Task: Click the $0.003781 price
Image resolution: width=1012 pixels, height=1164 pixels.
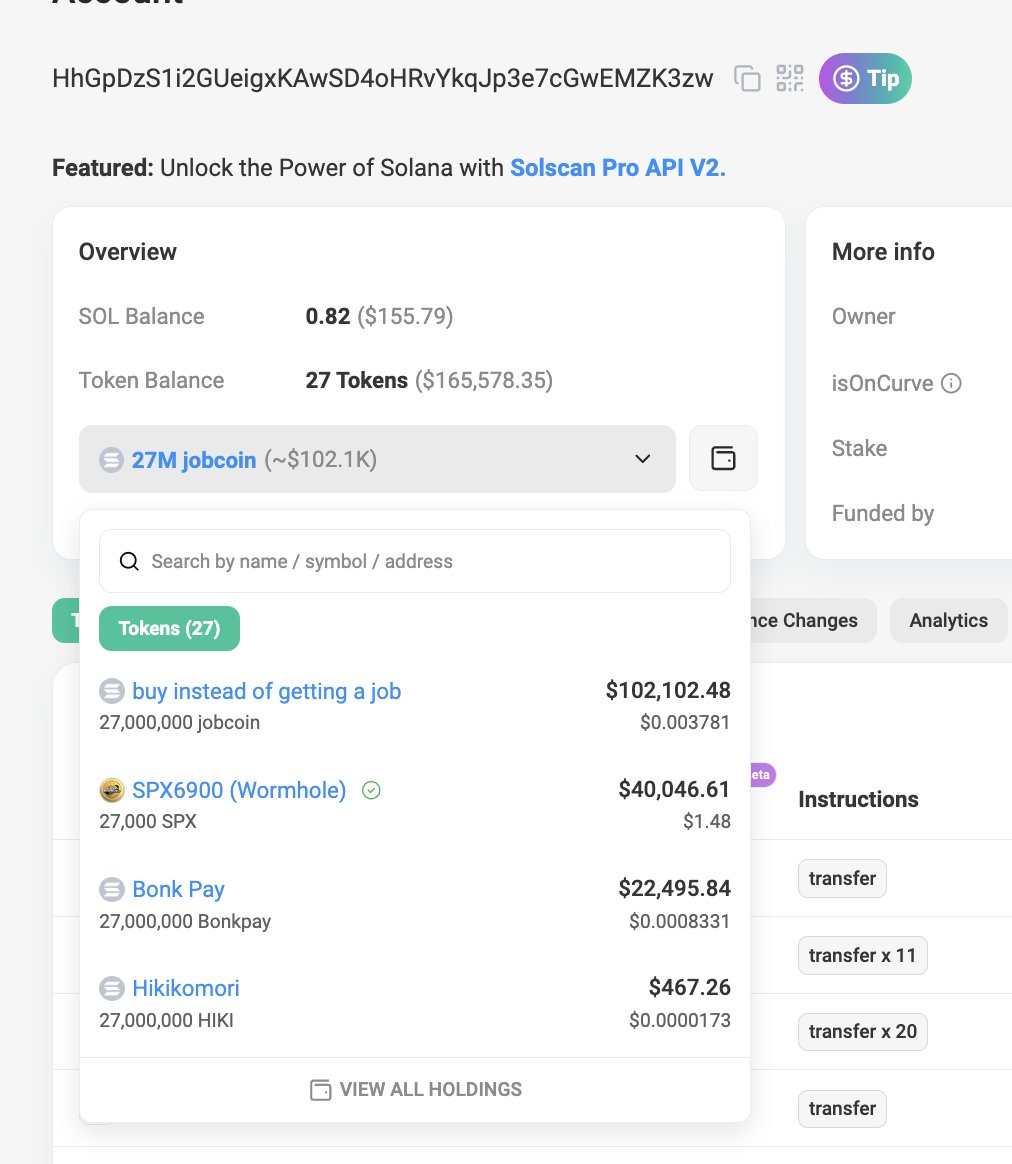Action: 685,722
